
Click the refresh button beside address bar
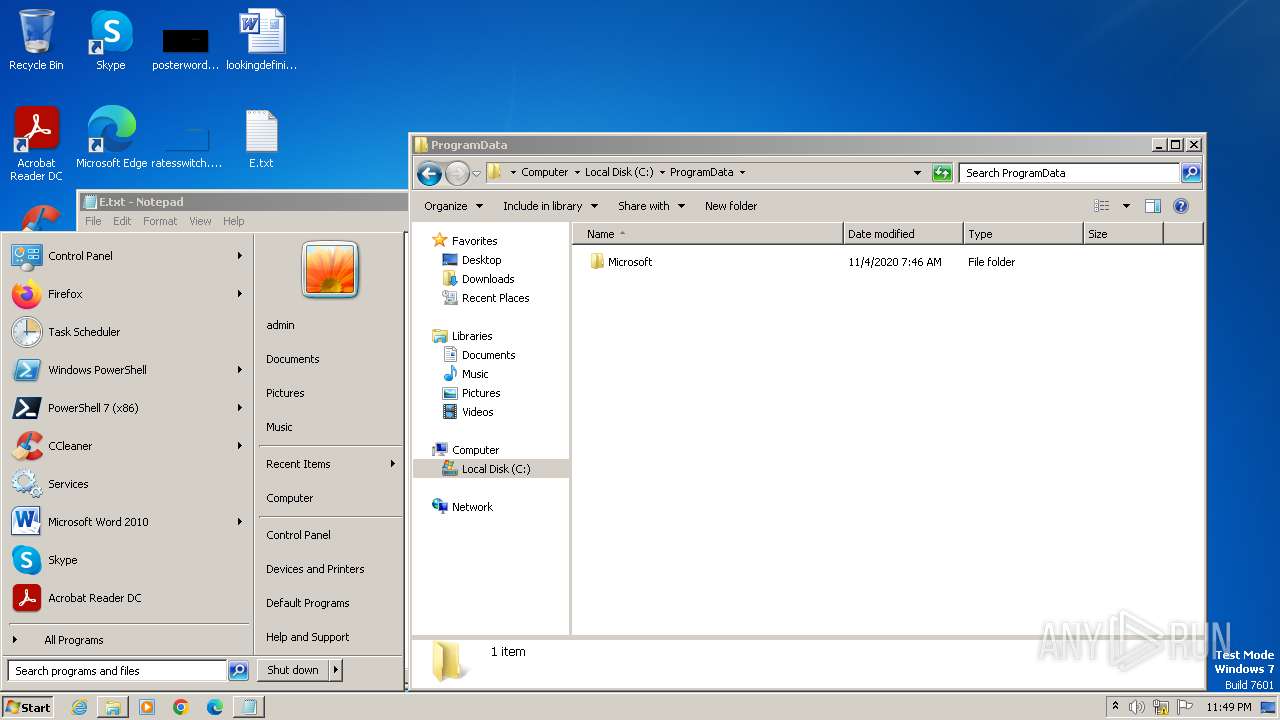click(942, 173)
